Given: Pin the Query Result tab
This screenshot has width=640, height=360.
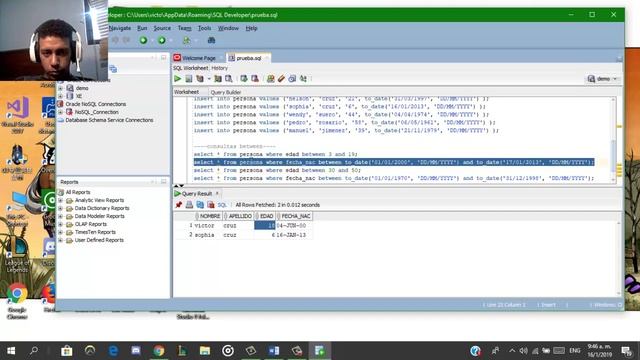Looking at the screenshot, I should 178,205.
